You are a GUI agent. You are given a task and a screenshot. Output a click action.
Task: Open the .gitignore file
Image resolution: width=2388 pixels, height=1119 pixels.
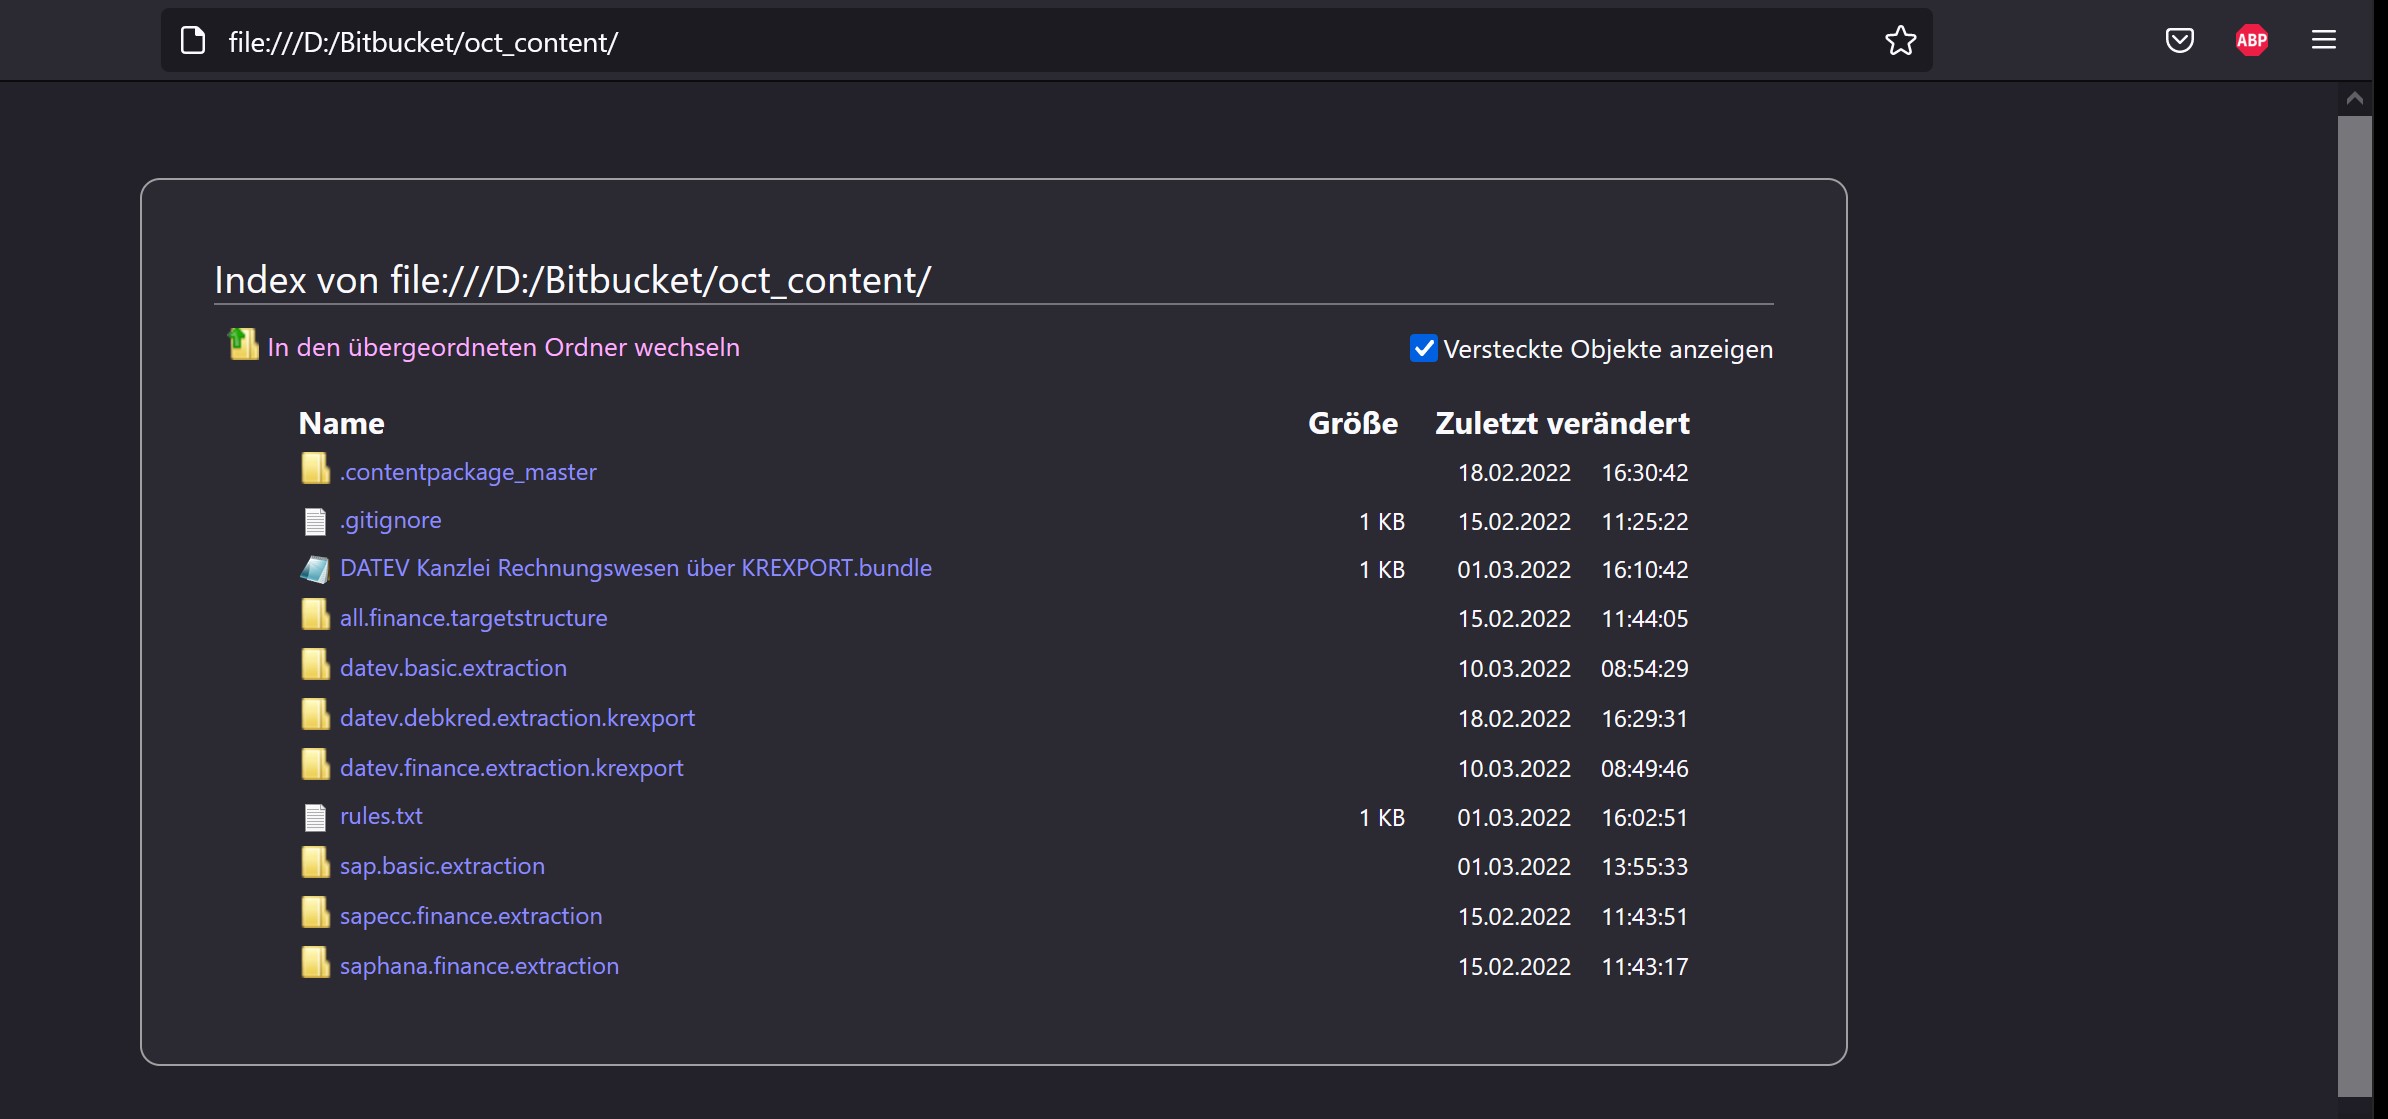391,520
